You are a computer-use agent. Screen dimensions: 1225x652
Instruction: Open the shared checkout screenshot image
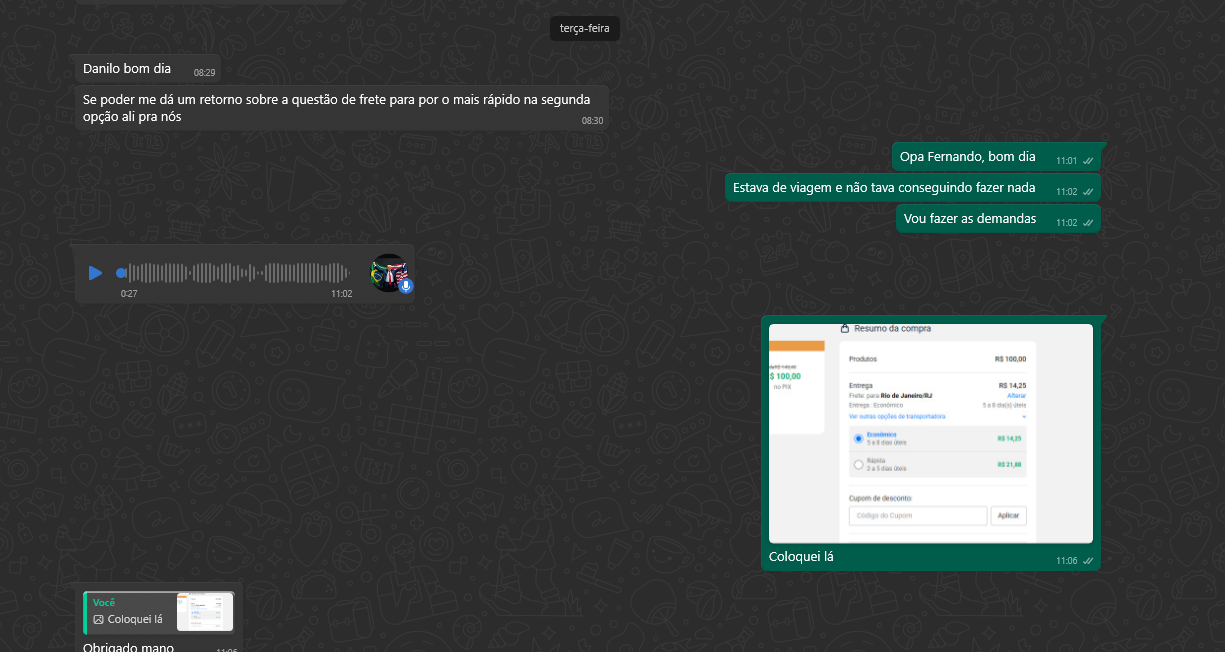coord(931,433)
